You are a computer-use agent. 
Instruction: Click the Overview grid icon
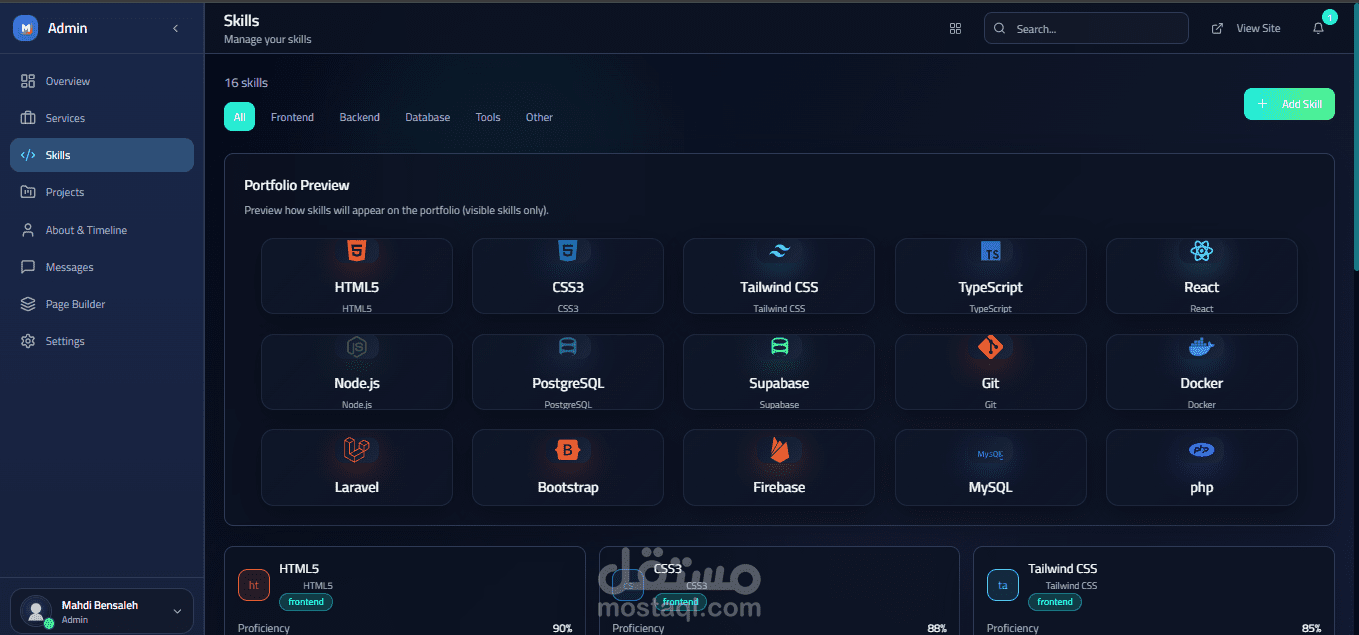click(x=28, y=81)
